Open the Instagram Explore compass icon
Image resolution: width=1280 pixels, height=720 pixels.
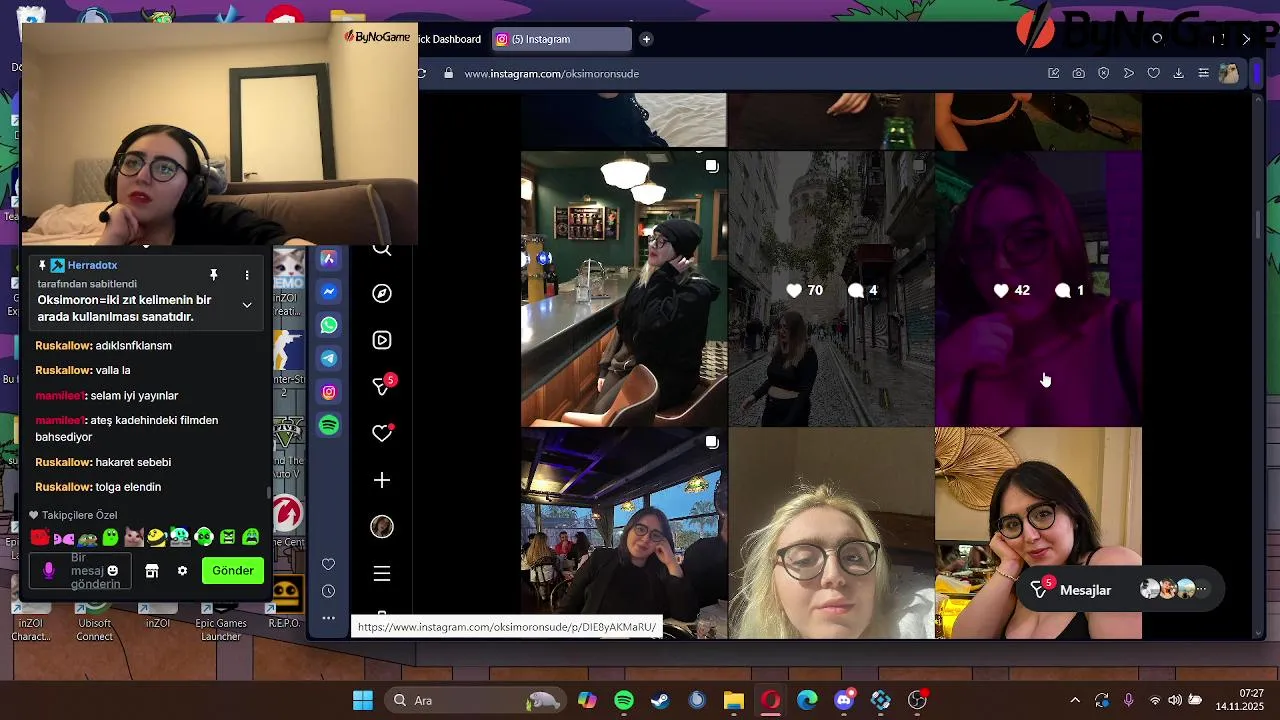(382, 293)
